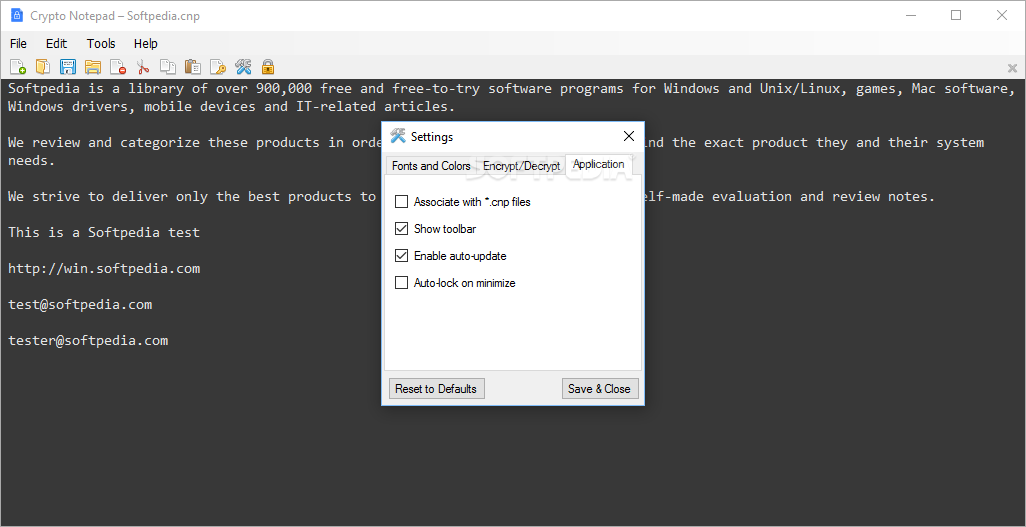1026x527 pixels.
Task: Click the Reset to Defaults button
Action: coord(436,388)
